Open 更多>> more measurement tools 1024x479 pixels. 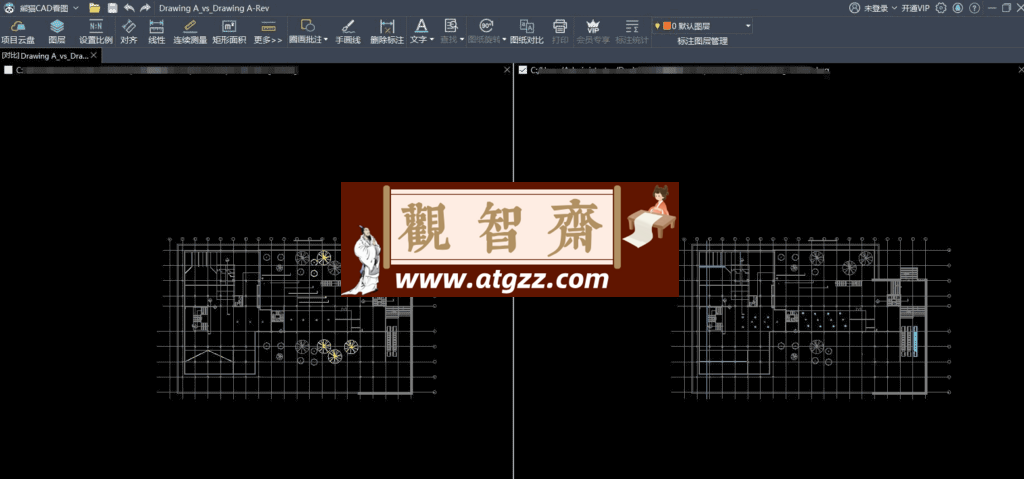268,31
